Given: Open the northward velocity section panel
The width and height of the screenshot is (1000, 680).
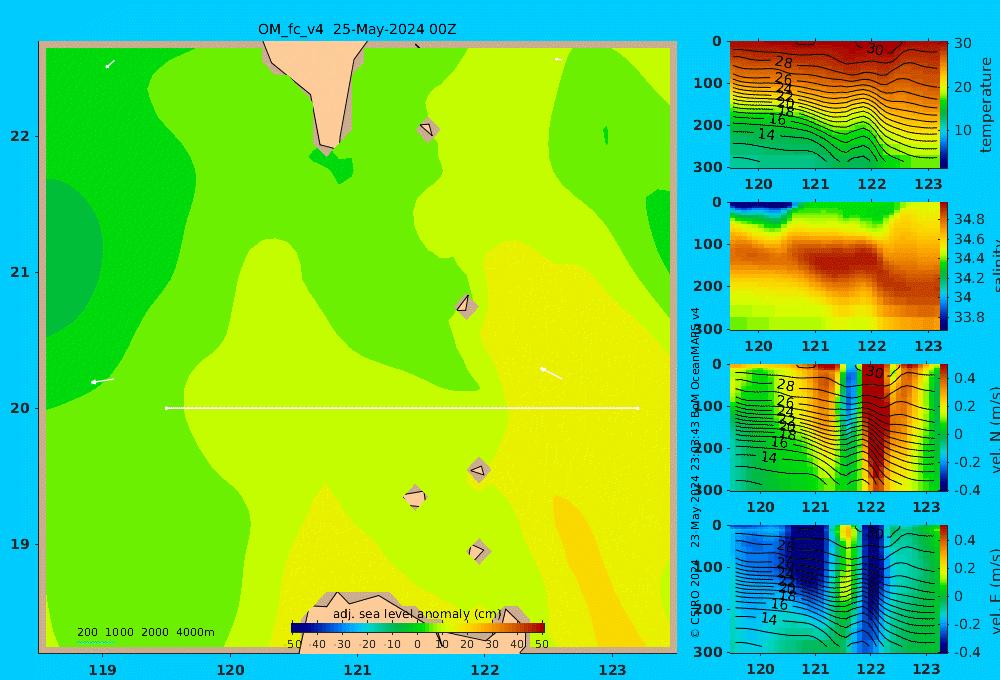Looking at the screenshot, I should pos(834,427).
